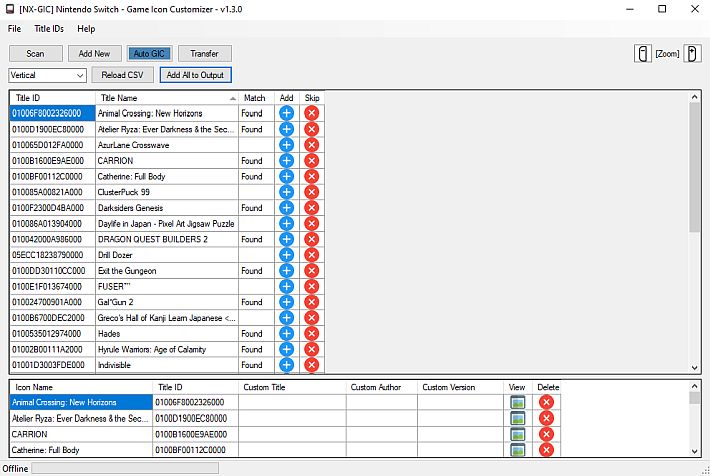Click the Icon Name column header
The height and width of the screenshot is (476, 710).
click(82, 387)
